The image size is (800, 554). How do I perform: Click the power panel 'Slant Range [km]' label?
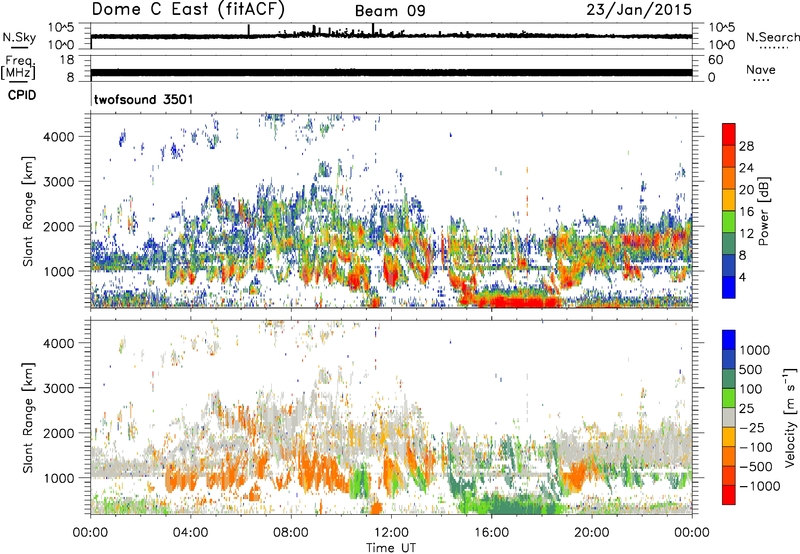pos(28,211)
